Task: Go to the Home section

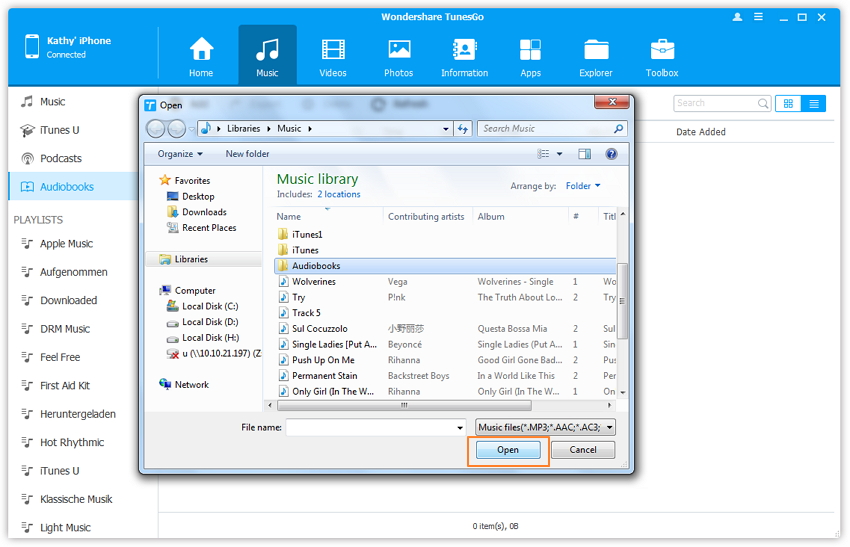Action: (201, 52)
